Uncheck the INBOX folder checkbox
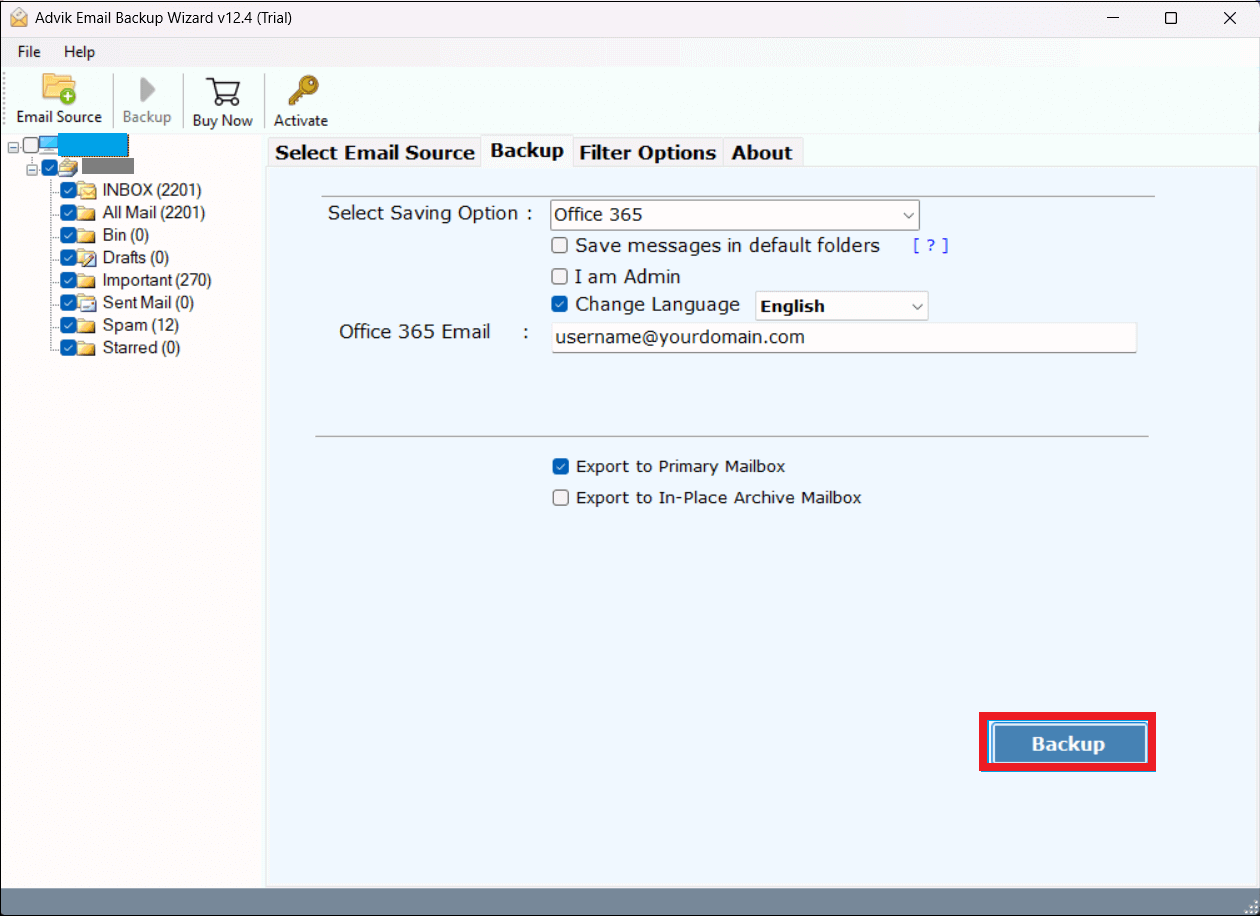The image size is (1260, 916). (x=68, y=190)
